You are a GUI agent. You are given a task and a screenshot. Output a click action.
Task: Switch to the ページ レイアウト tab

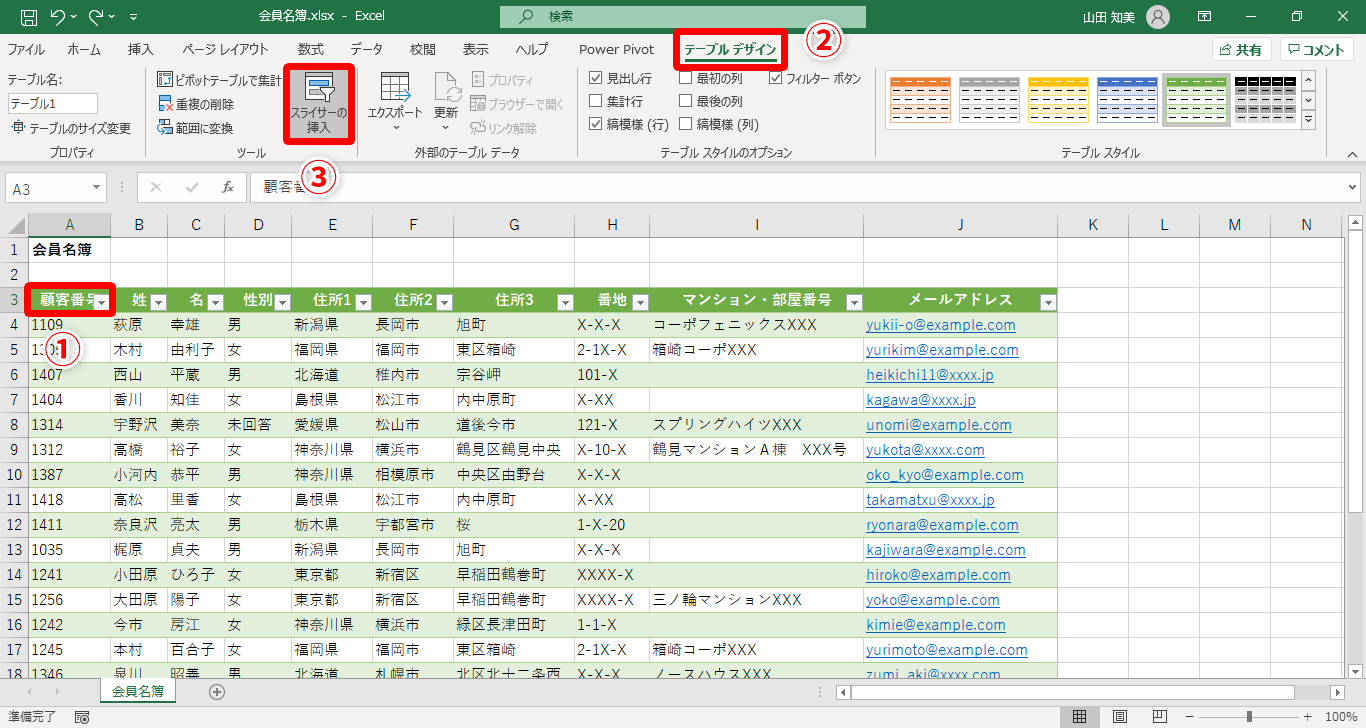click(225, 50)
